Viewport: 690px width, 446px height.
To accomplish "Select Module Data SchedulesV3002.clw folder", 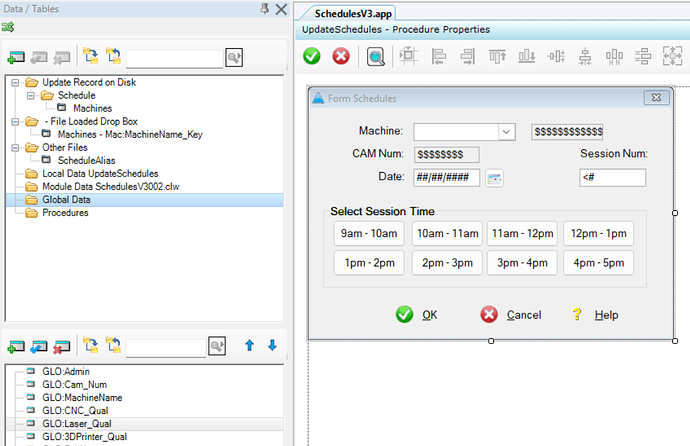I will click(110, 186).
